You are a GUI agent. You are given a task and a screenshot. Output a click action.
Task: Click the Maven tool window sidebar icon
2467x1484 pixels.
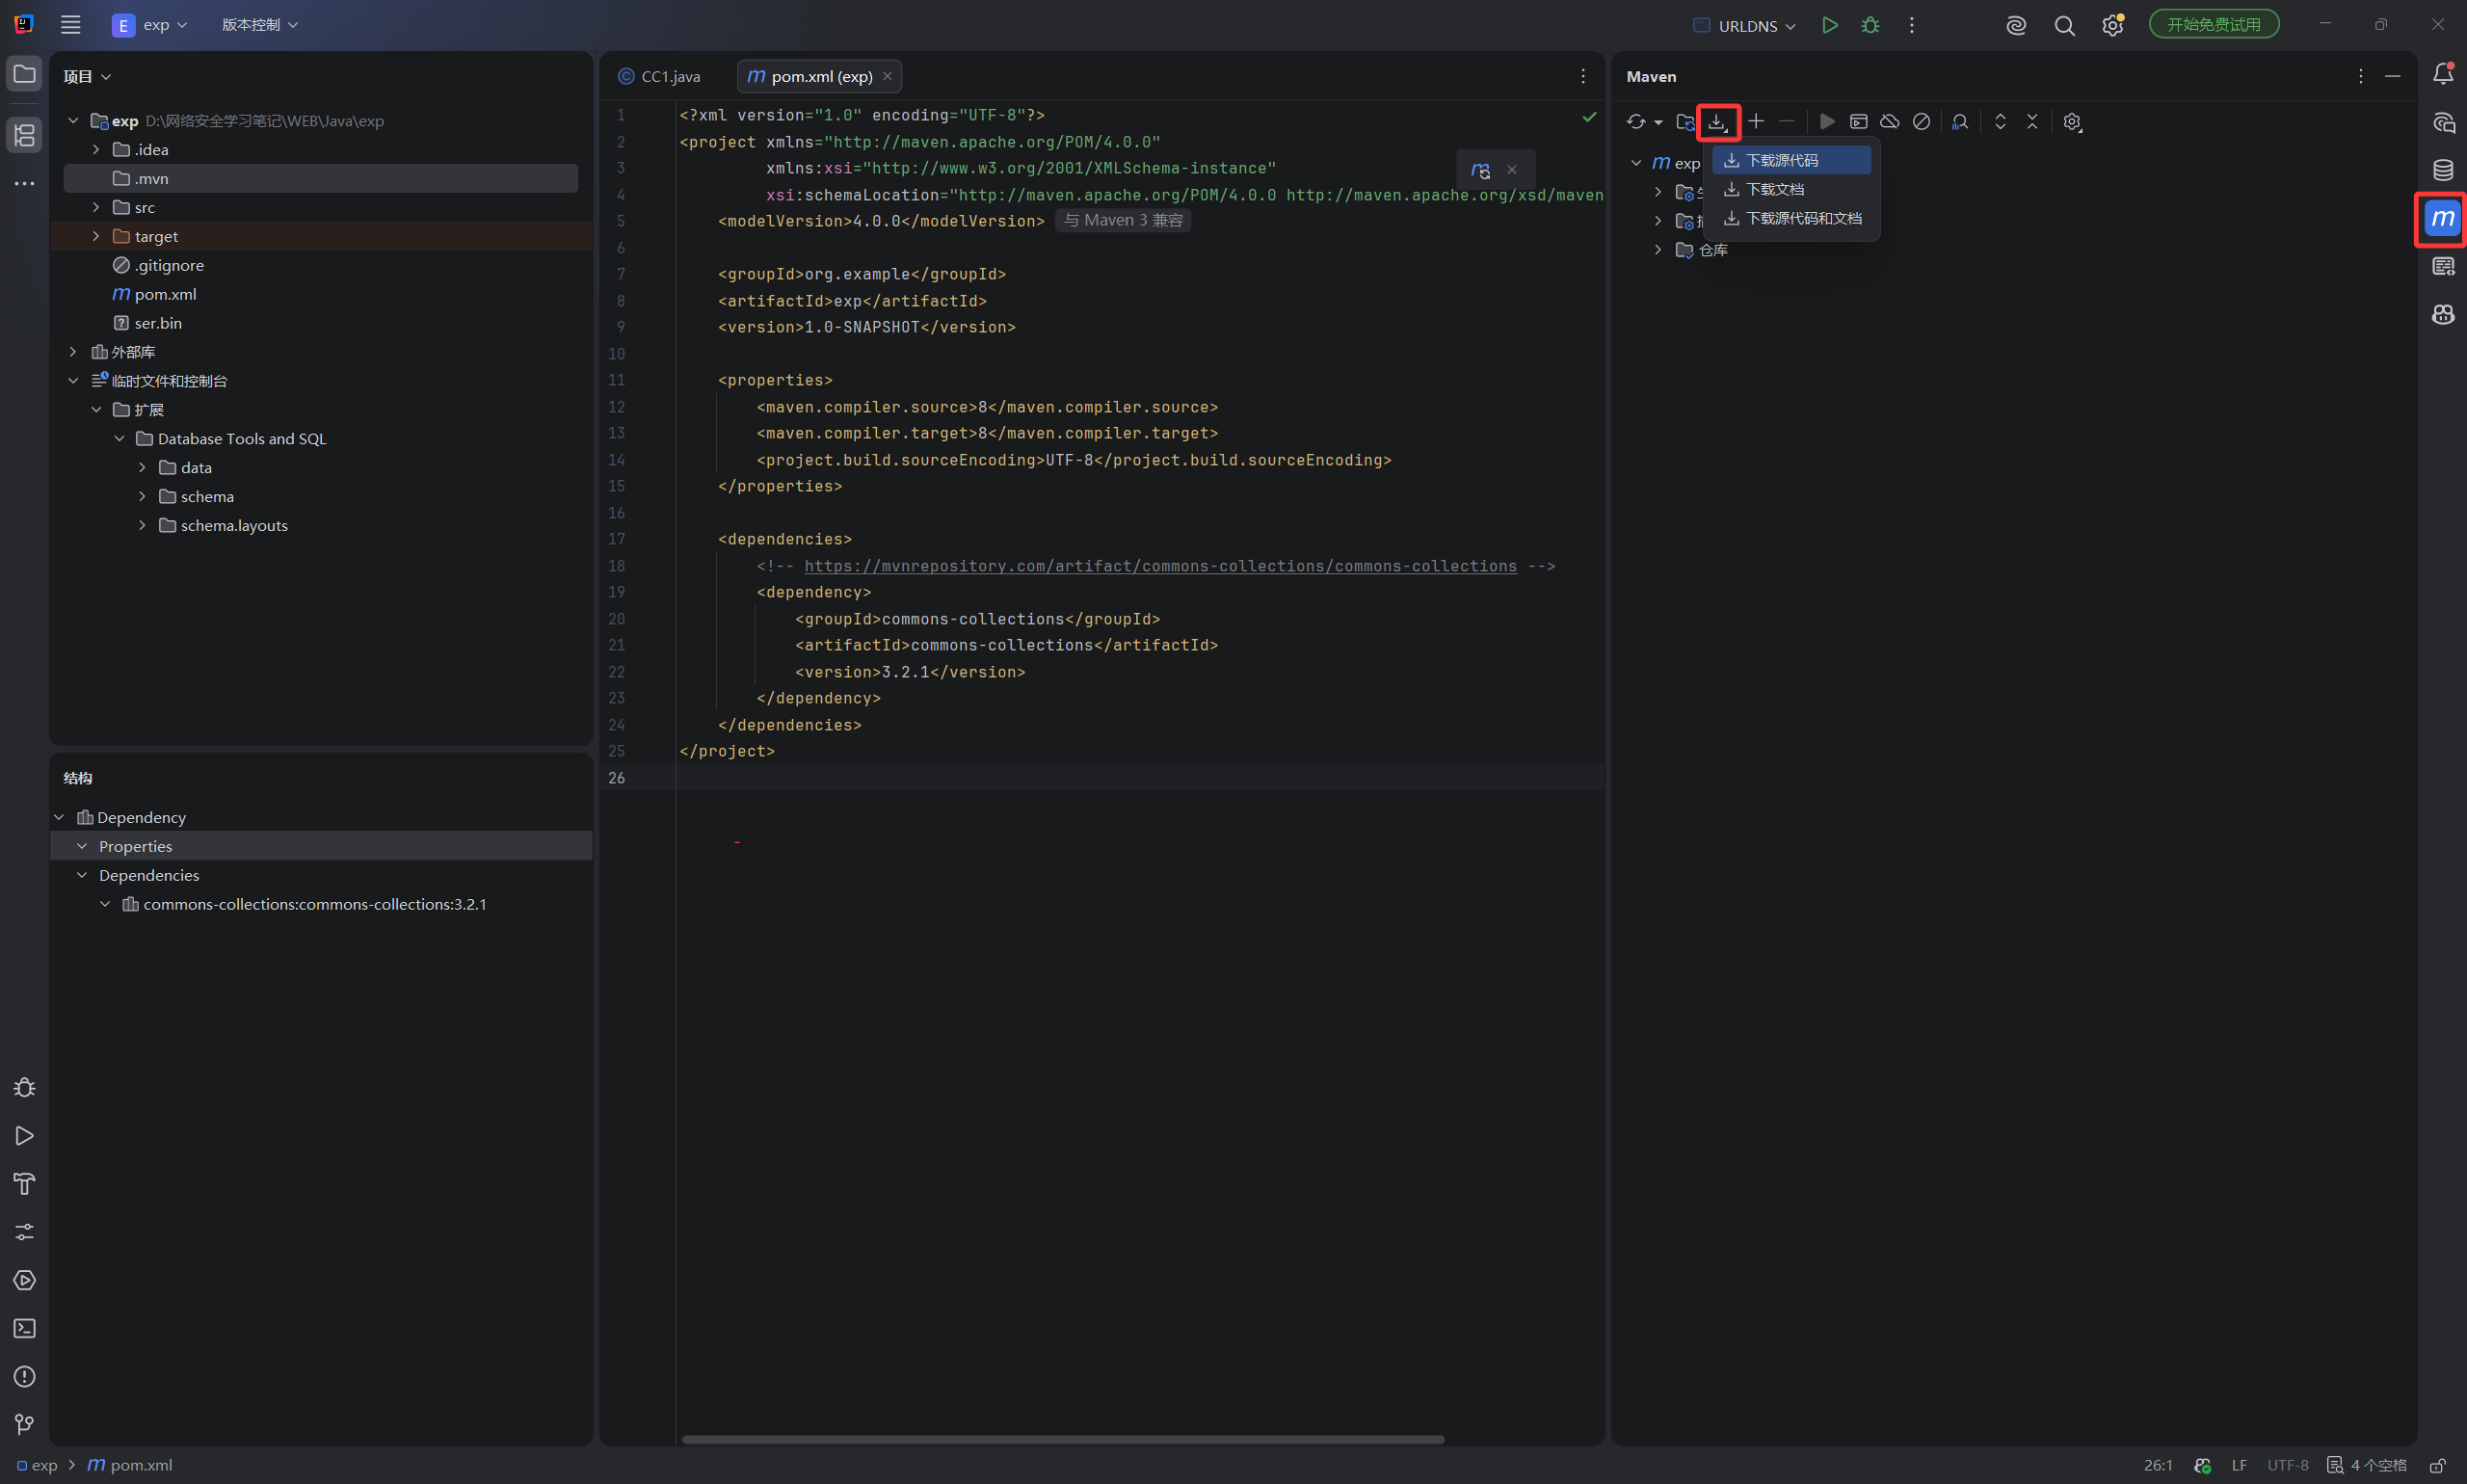(2442, 218)
